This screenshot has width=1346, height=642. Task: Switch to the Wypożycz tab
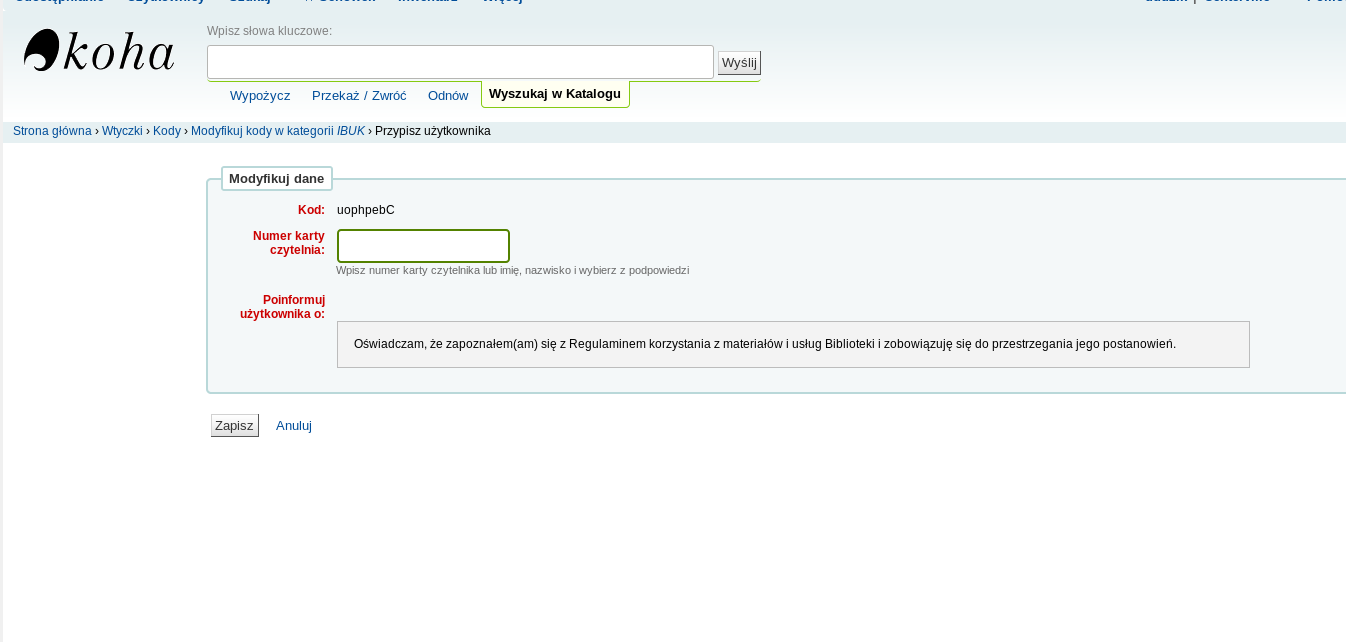click(260, 96)
